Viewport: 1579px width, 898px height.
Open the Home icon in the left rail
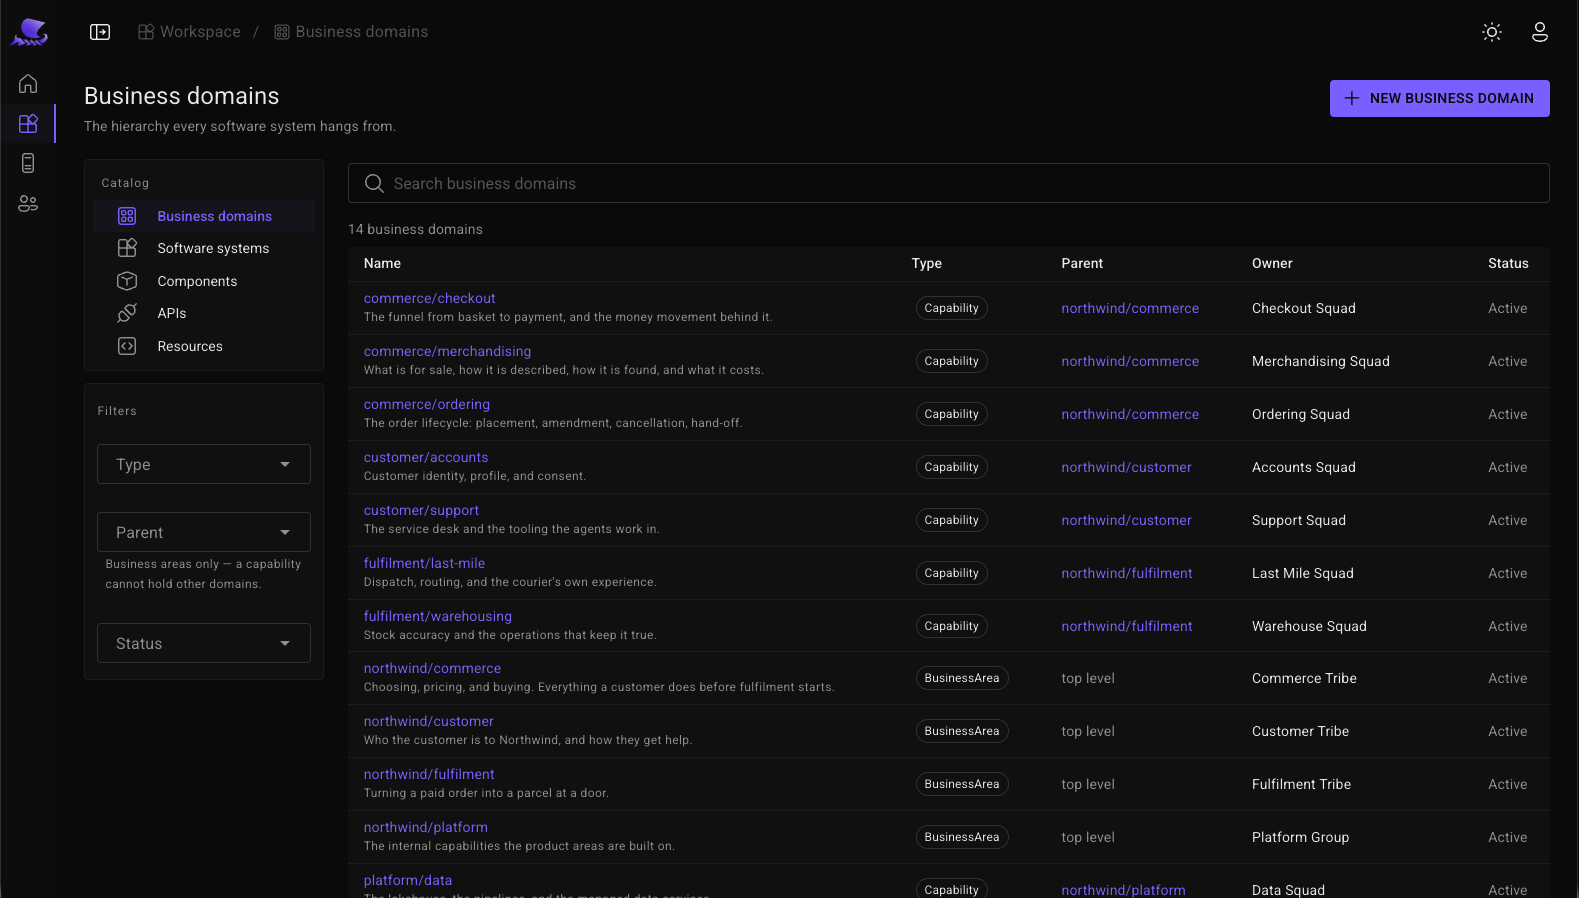[x=28, y=84]
